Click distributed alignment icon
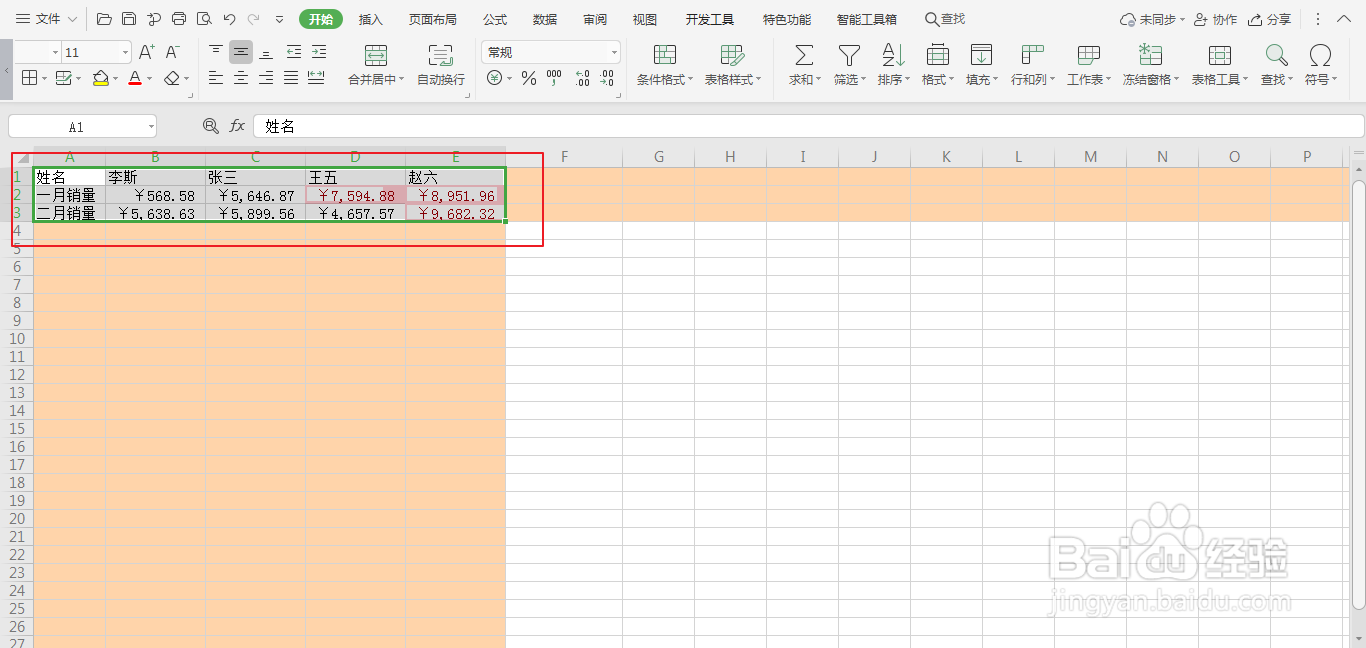 [316, 78]
